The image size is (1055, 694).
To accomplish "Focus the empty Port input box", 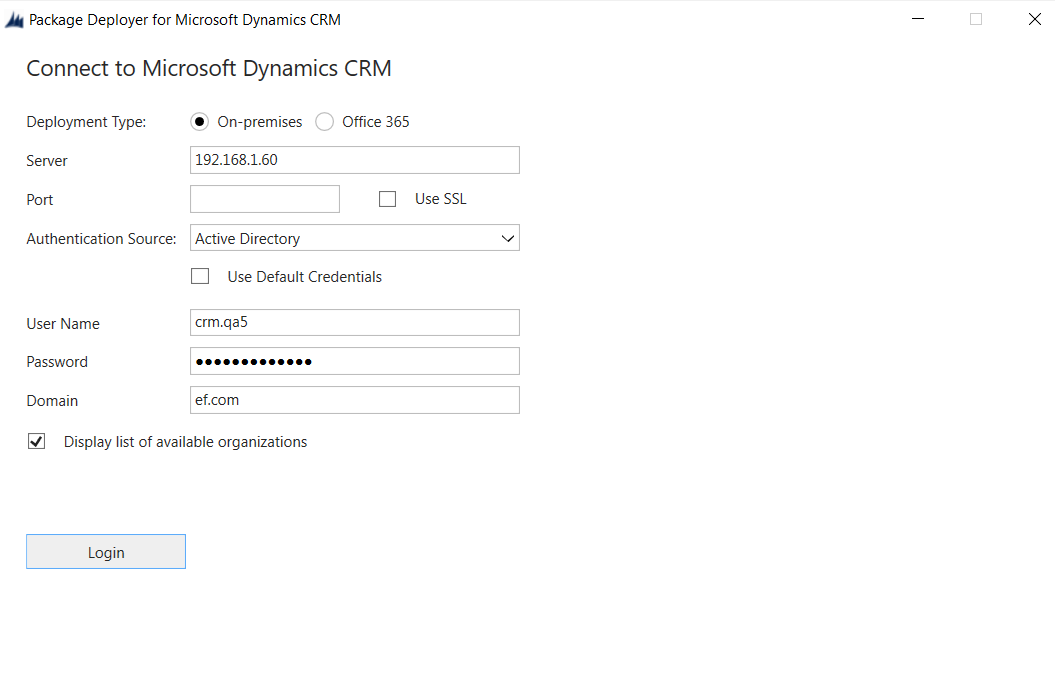I will [265, 199].
